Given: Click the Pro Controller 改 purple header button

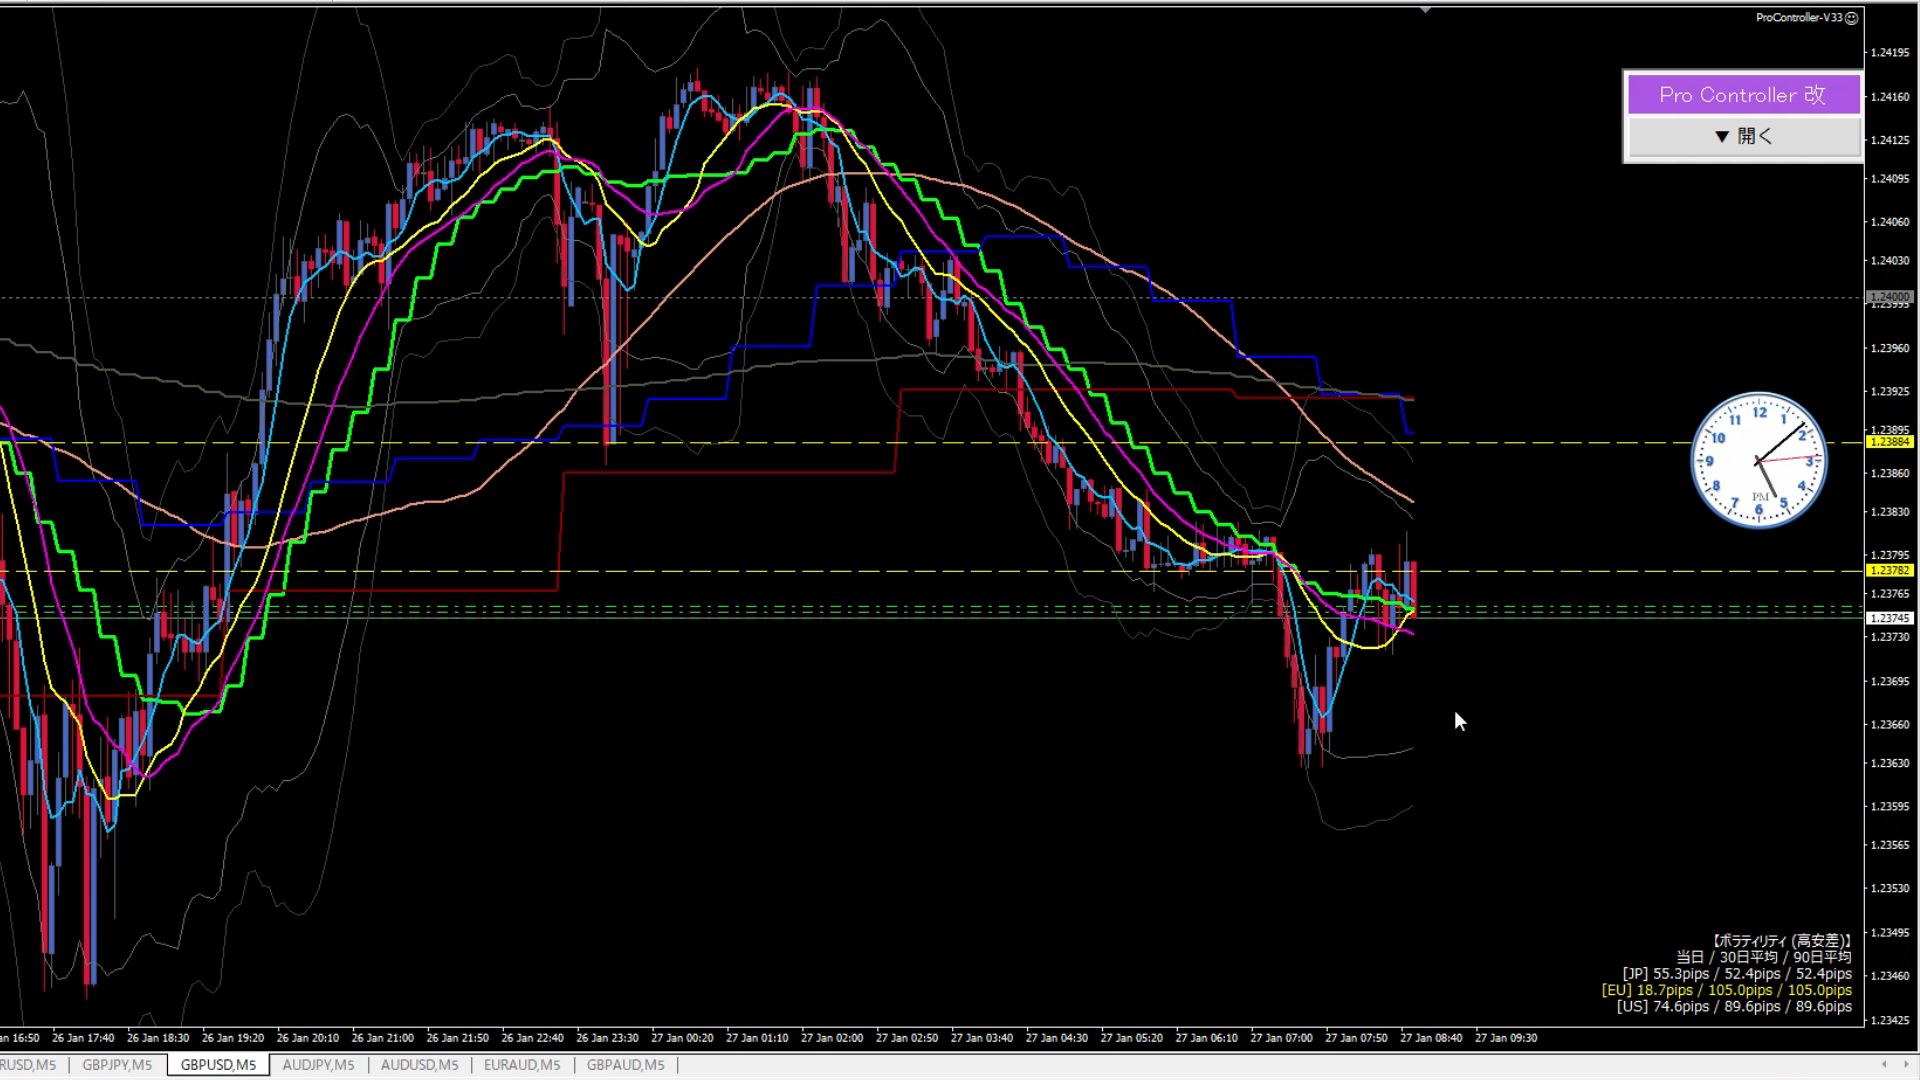Looking at the screenshot, I should [1743, 95].
